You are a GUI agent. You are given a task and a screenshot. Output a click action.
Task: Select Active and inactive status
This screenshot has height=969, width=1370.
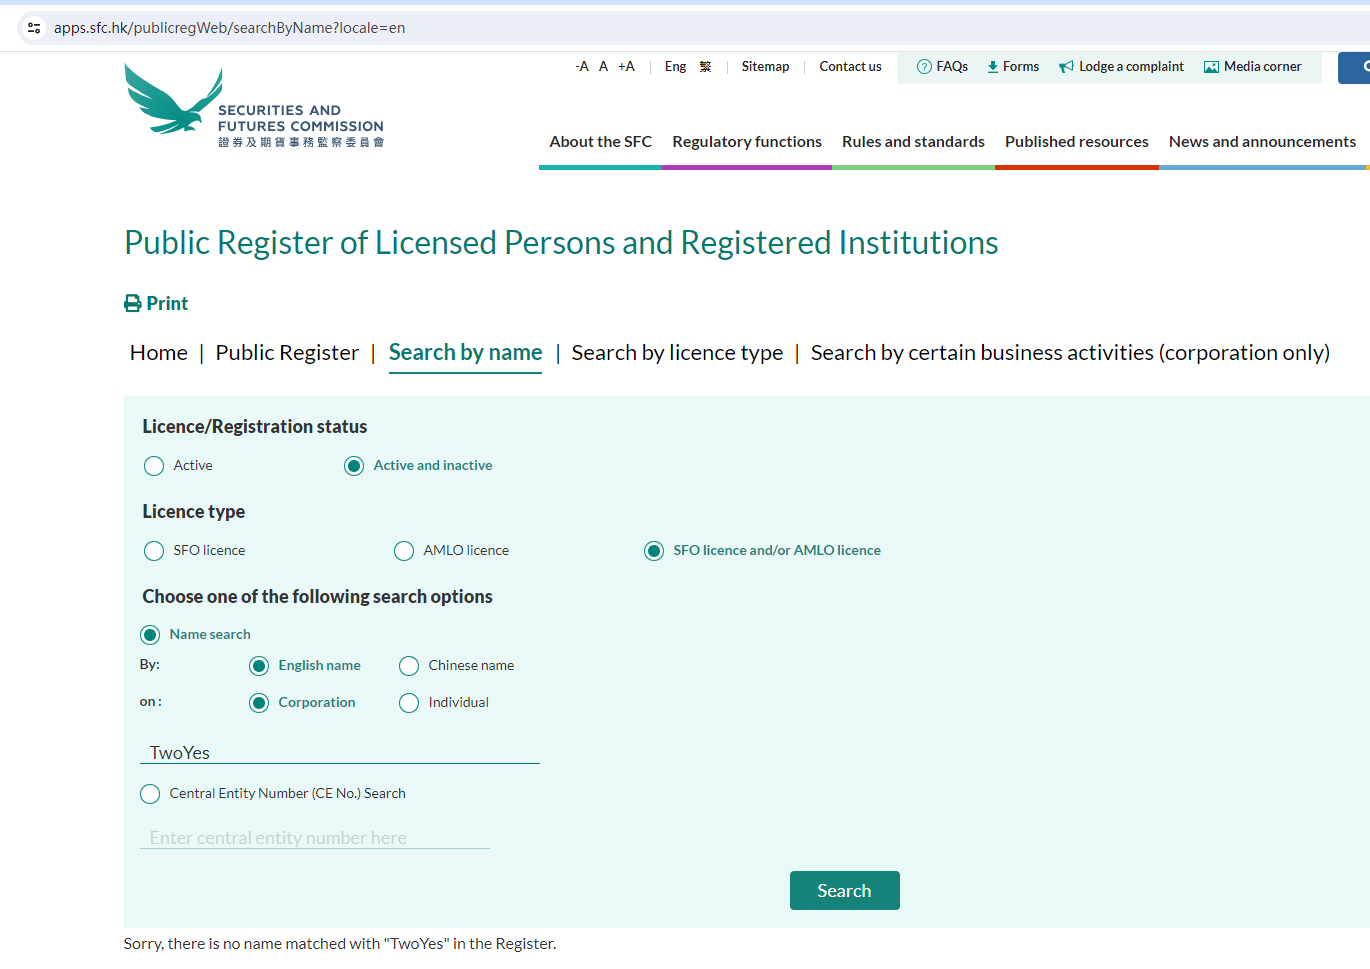click(354, 466)
